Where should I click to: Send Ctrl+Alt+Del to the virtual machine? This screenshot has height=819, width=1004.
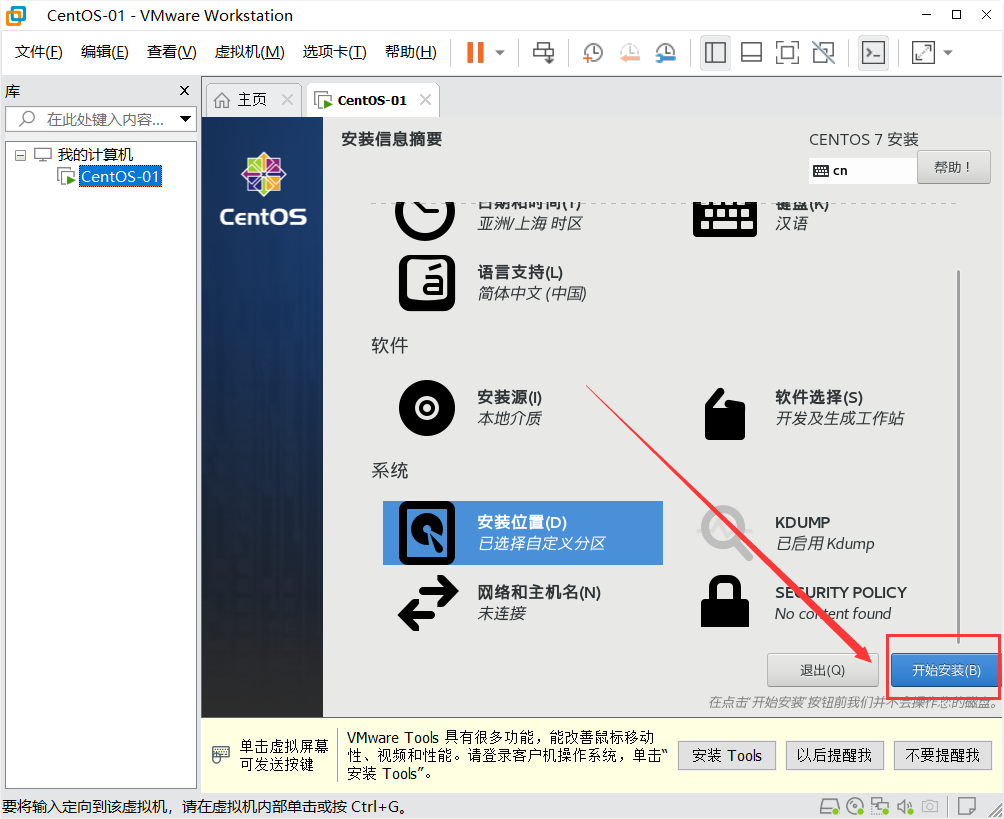pos(543,51)
